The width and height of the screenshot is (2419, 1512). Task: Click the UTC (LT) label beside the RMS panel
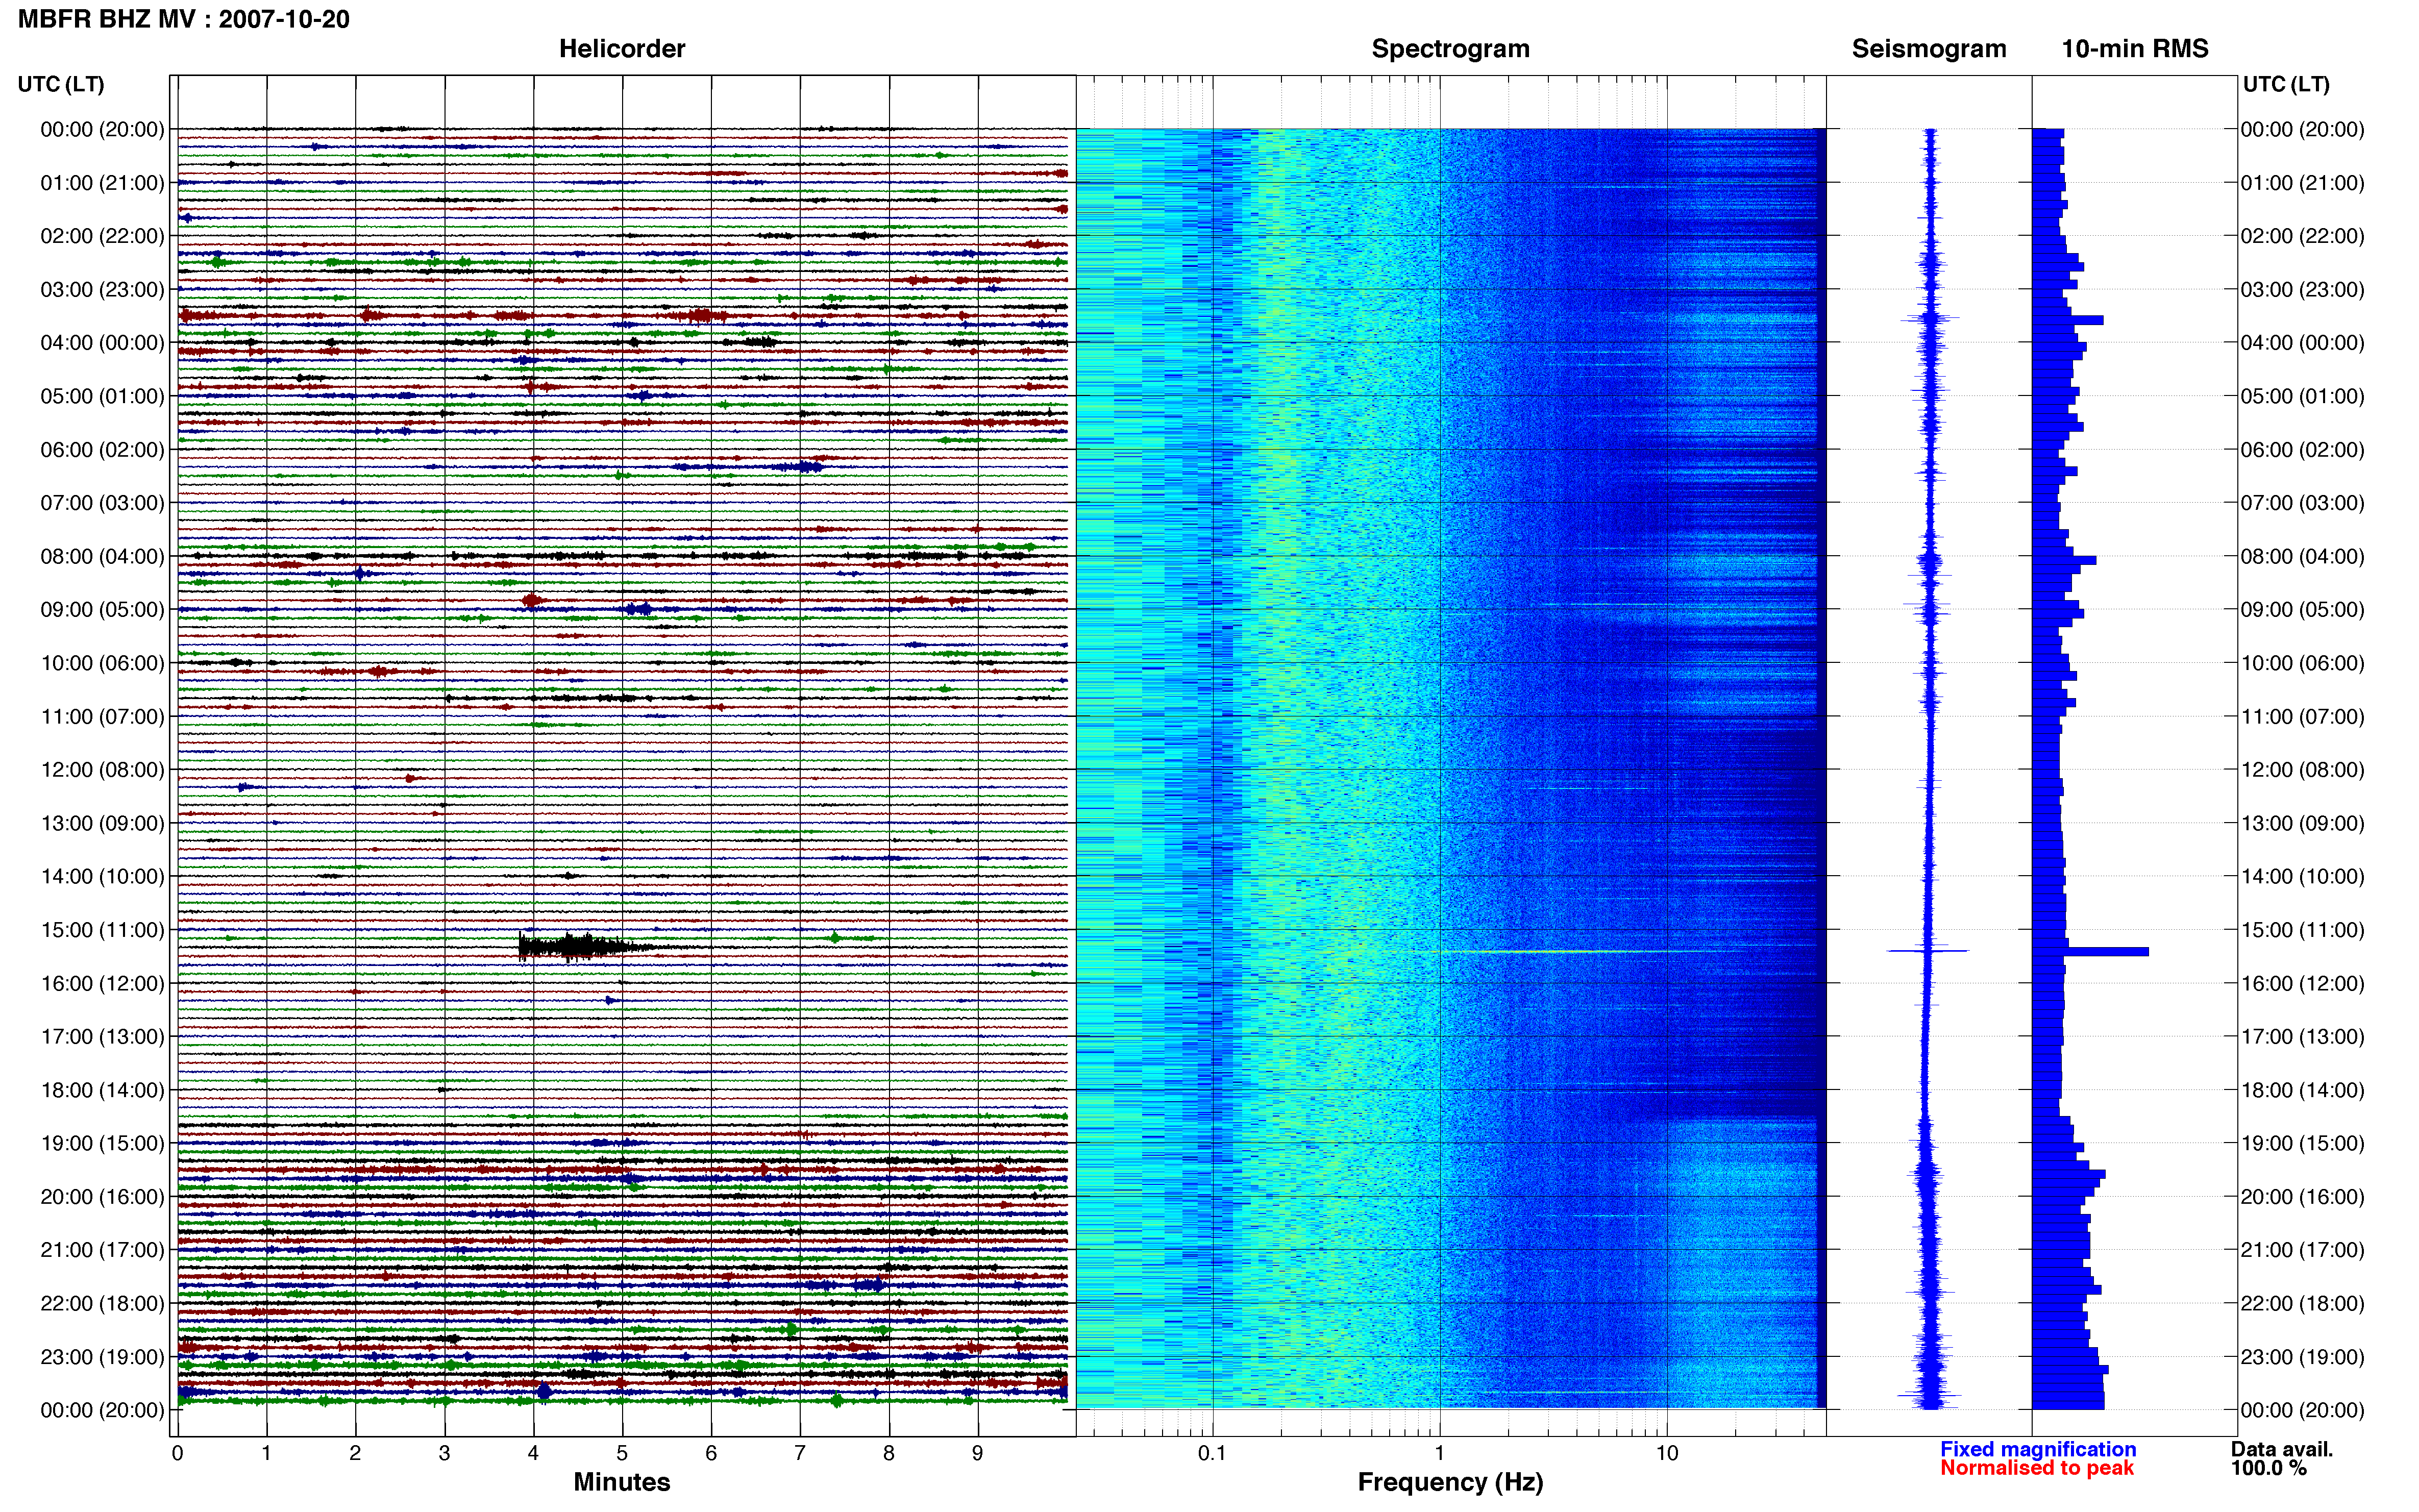(2286, 84)
